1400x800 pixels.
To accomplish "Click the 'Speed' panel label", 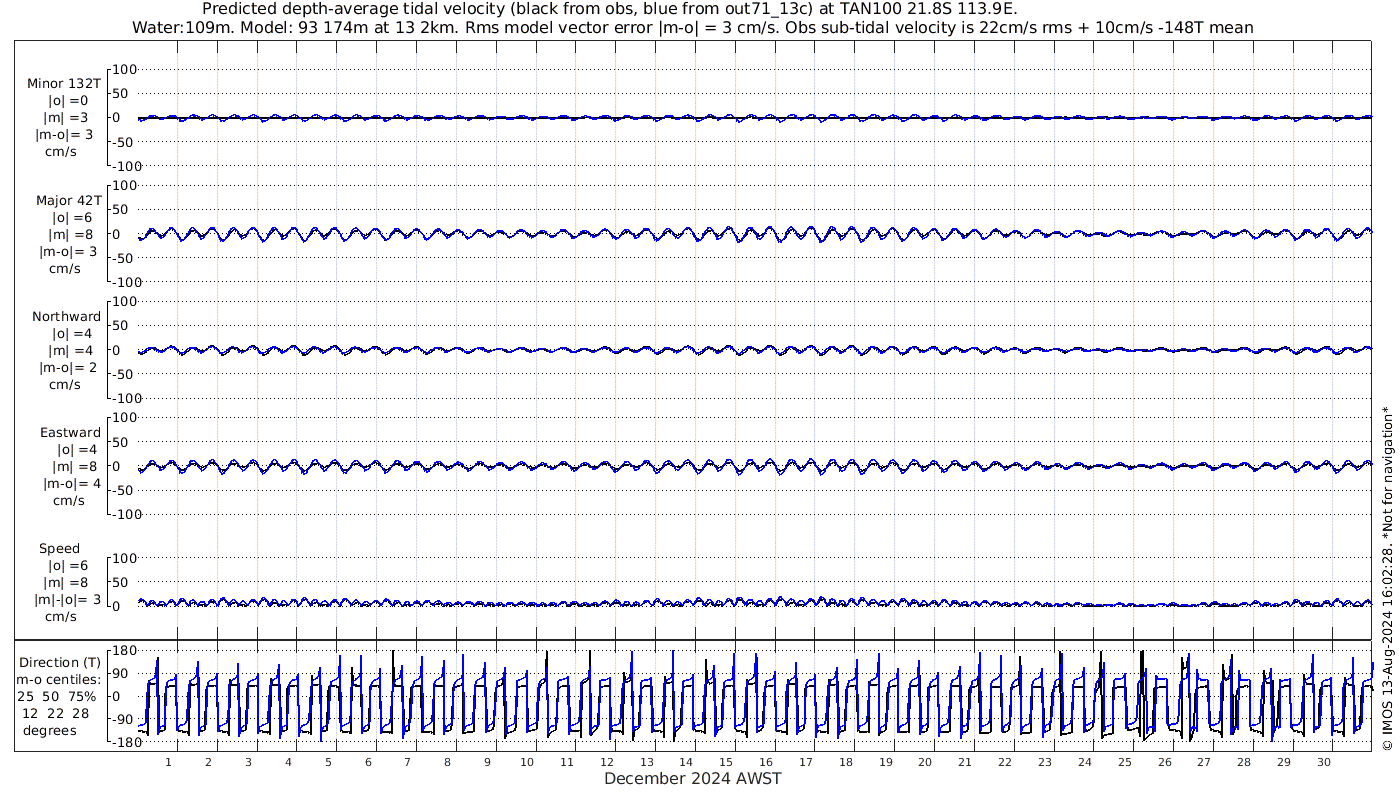I will pos(59,548).
